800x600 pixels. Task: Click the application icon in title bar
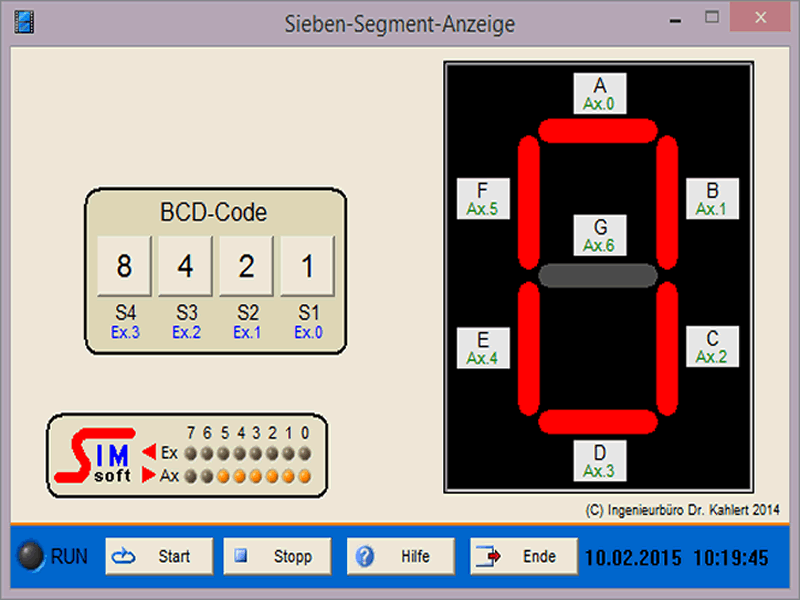[24, 21]
